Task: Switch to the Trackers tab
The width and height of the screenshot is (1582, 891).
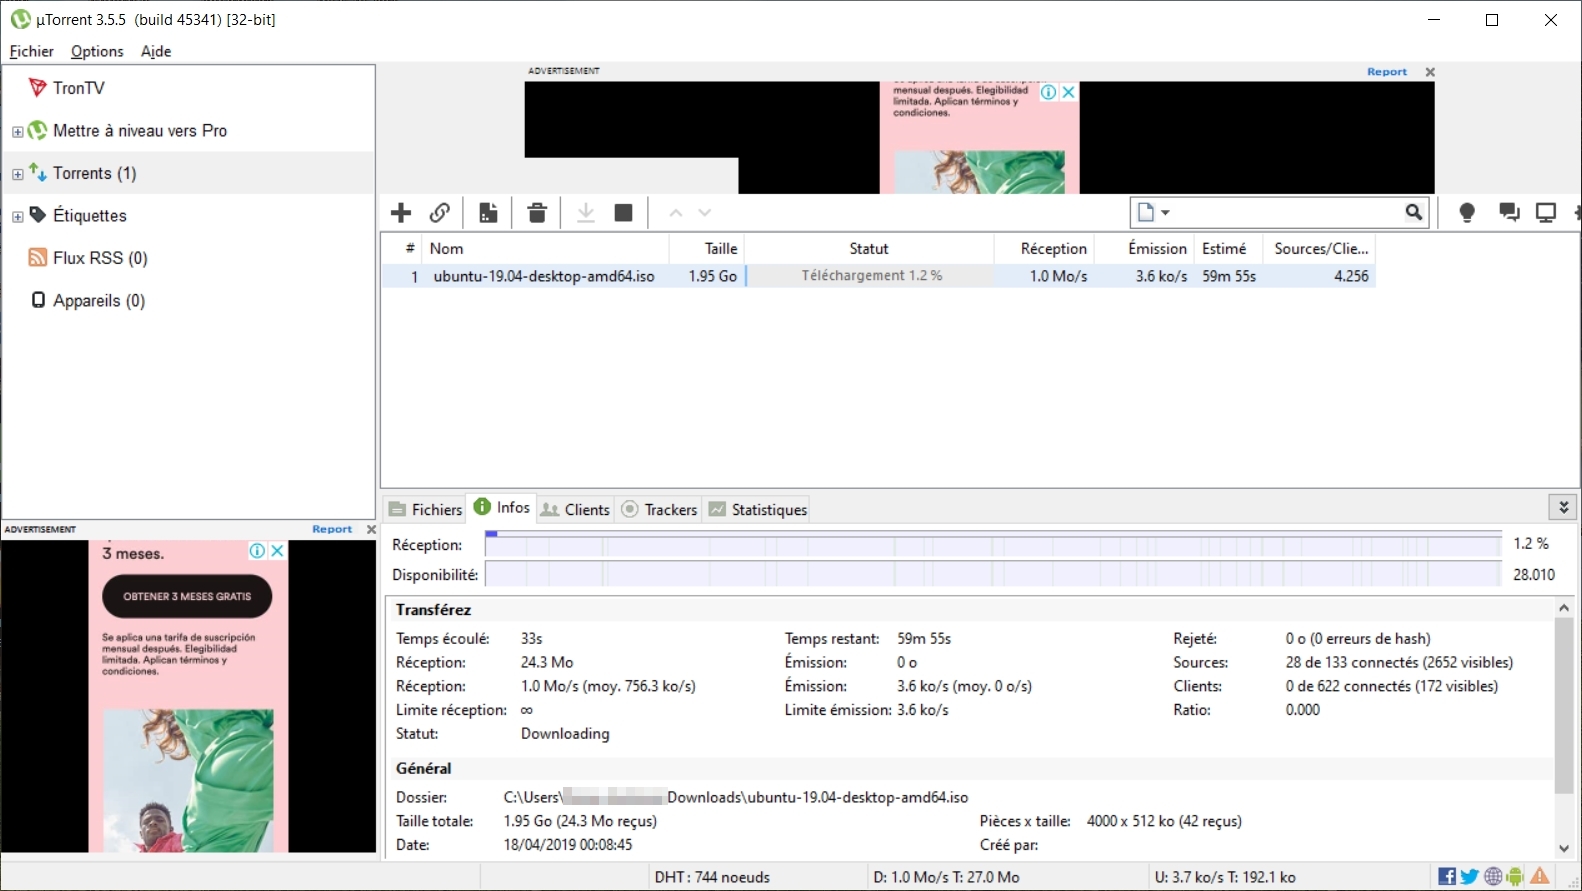Action: click(659, 510)
